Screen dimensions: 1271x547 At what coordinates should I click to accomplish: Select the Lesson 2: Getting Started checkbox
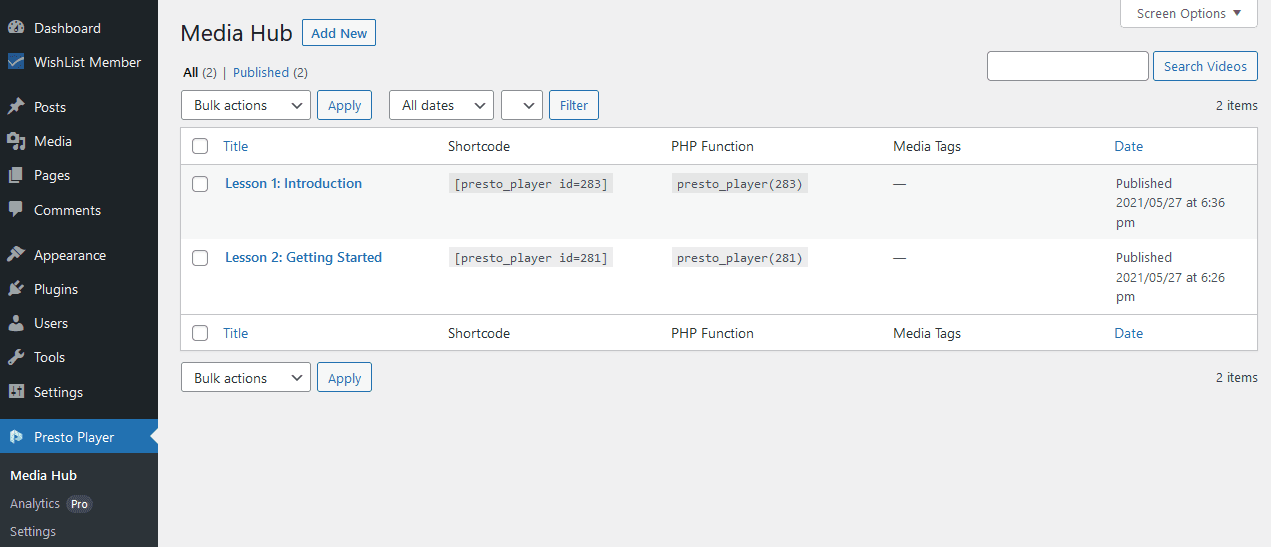click(200, 258)
